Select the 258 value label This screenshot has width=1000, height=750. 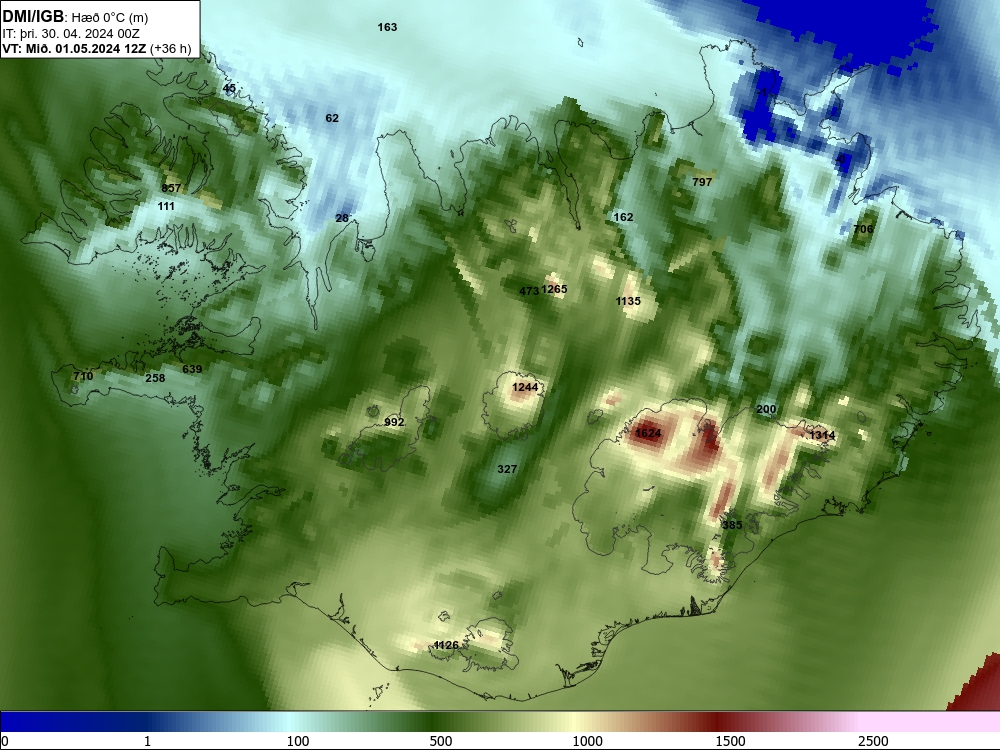click(155, 378)
